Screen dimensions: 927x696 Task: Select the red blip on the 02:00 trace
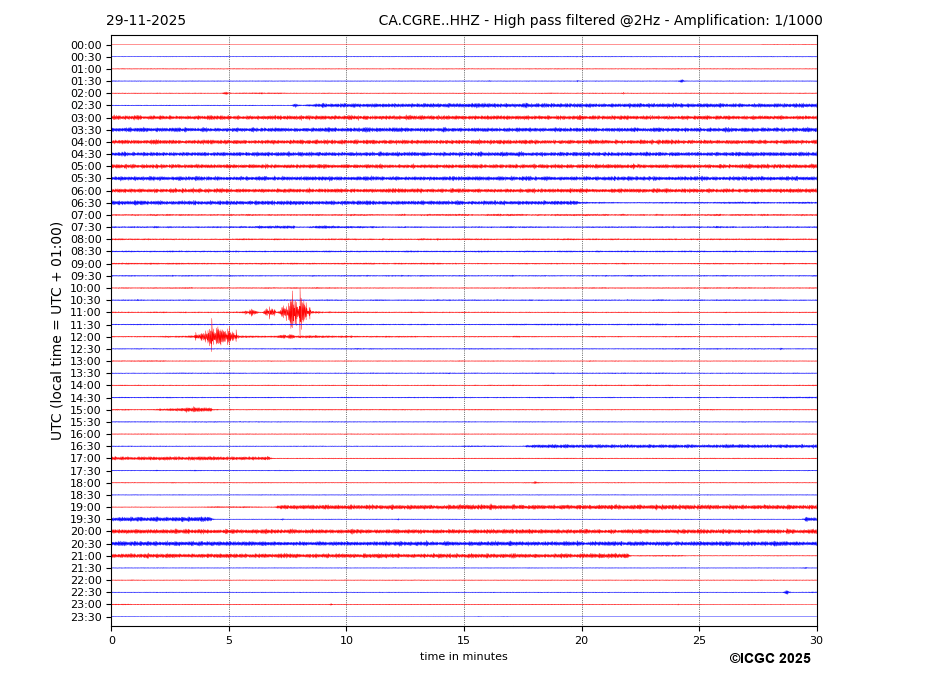click(x=225, y=93)
